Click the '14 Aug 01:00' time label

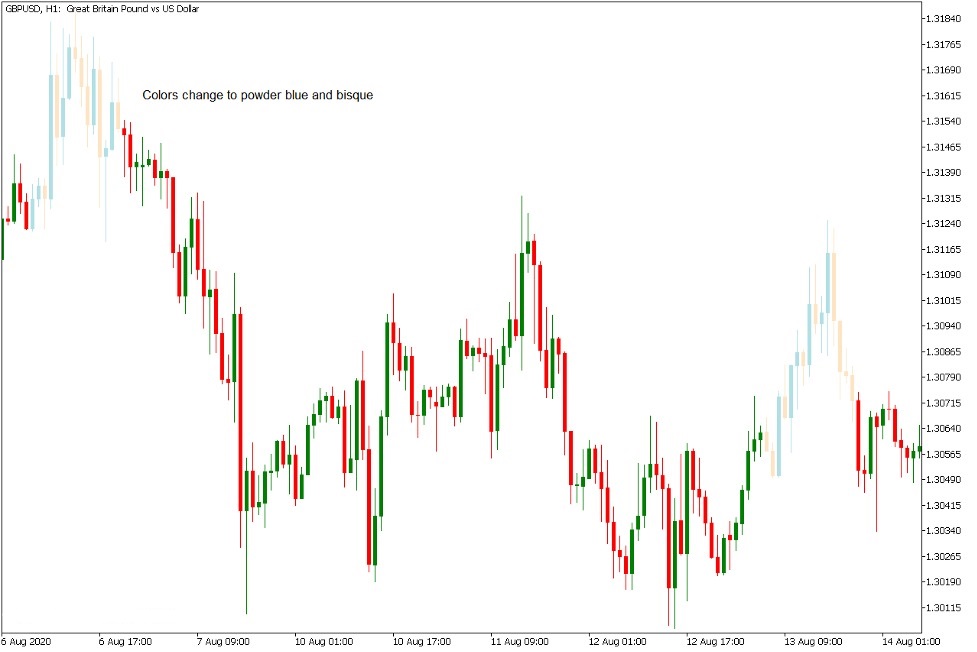911,641
